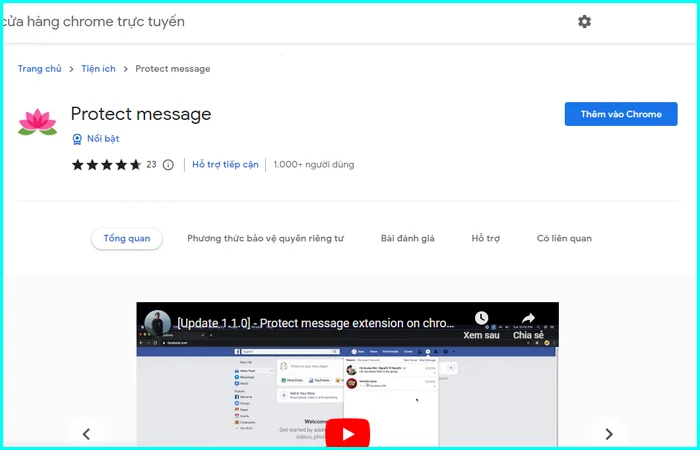This screenshot has width=700, height=450.
Task: Click the 1.000+ người dùng text
Action: [x=314, y=165]
